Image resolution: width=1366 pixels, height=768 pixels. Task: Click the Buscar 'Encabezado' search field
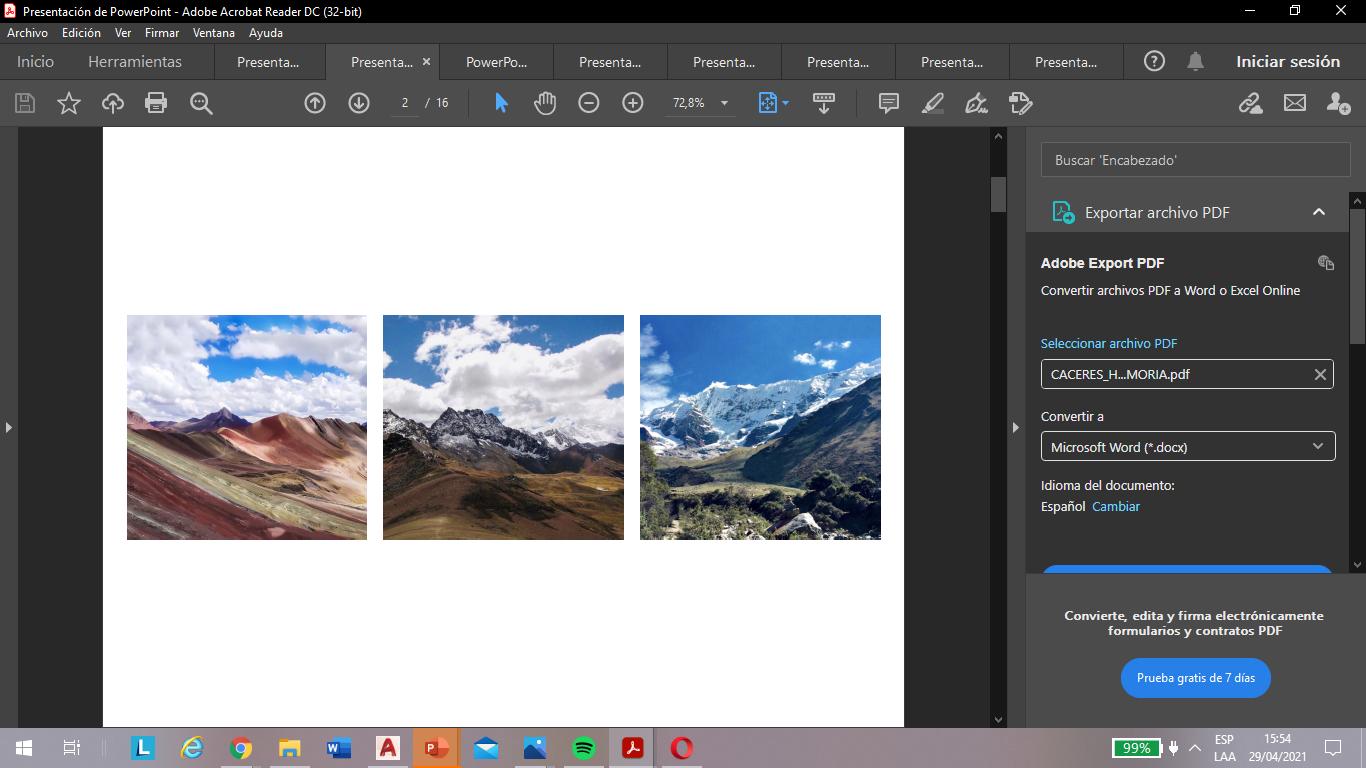click(1196, 160)
